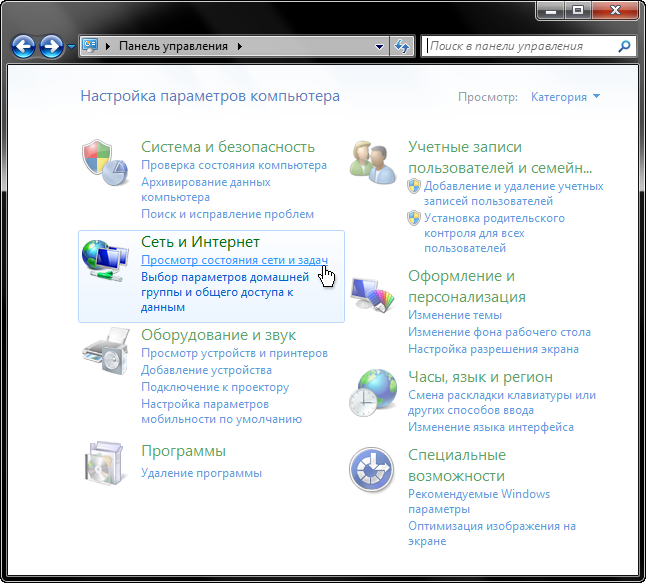Click the Специальные возможности ease of access icon
Image resolution: width=646 pixels, height=583 pixels.
click(x=372, y=470)
